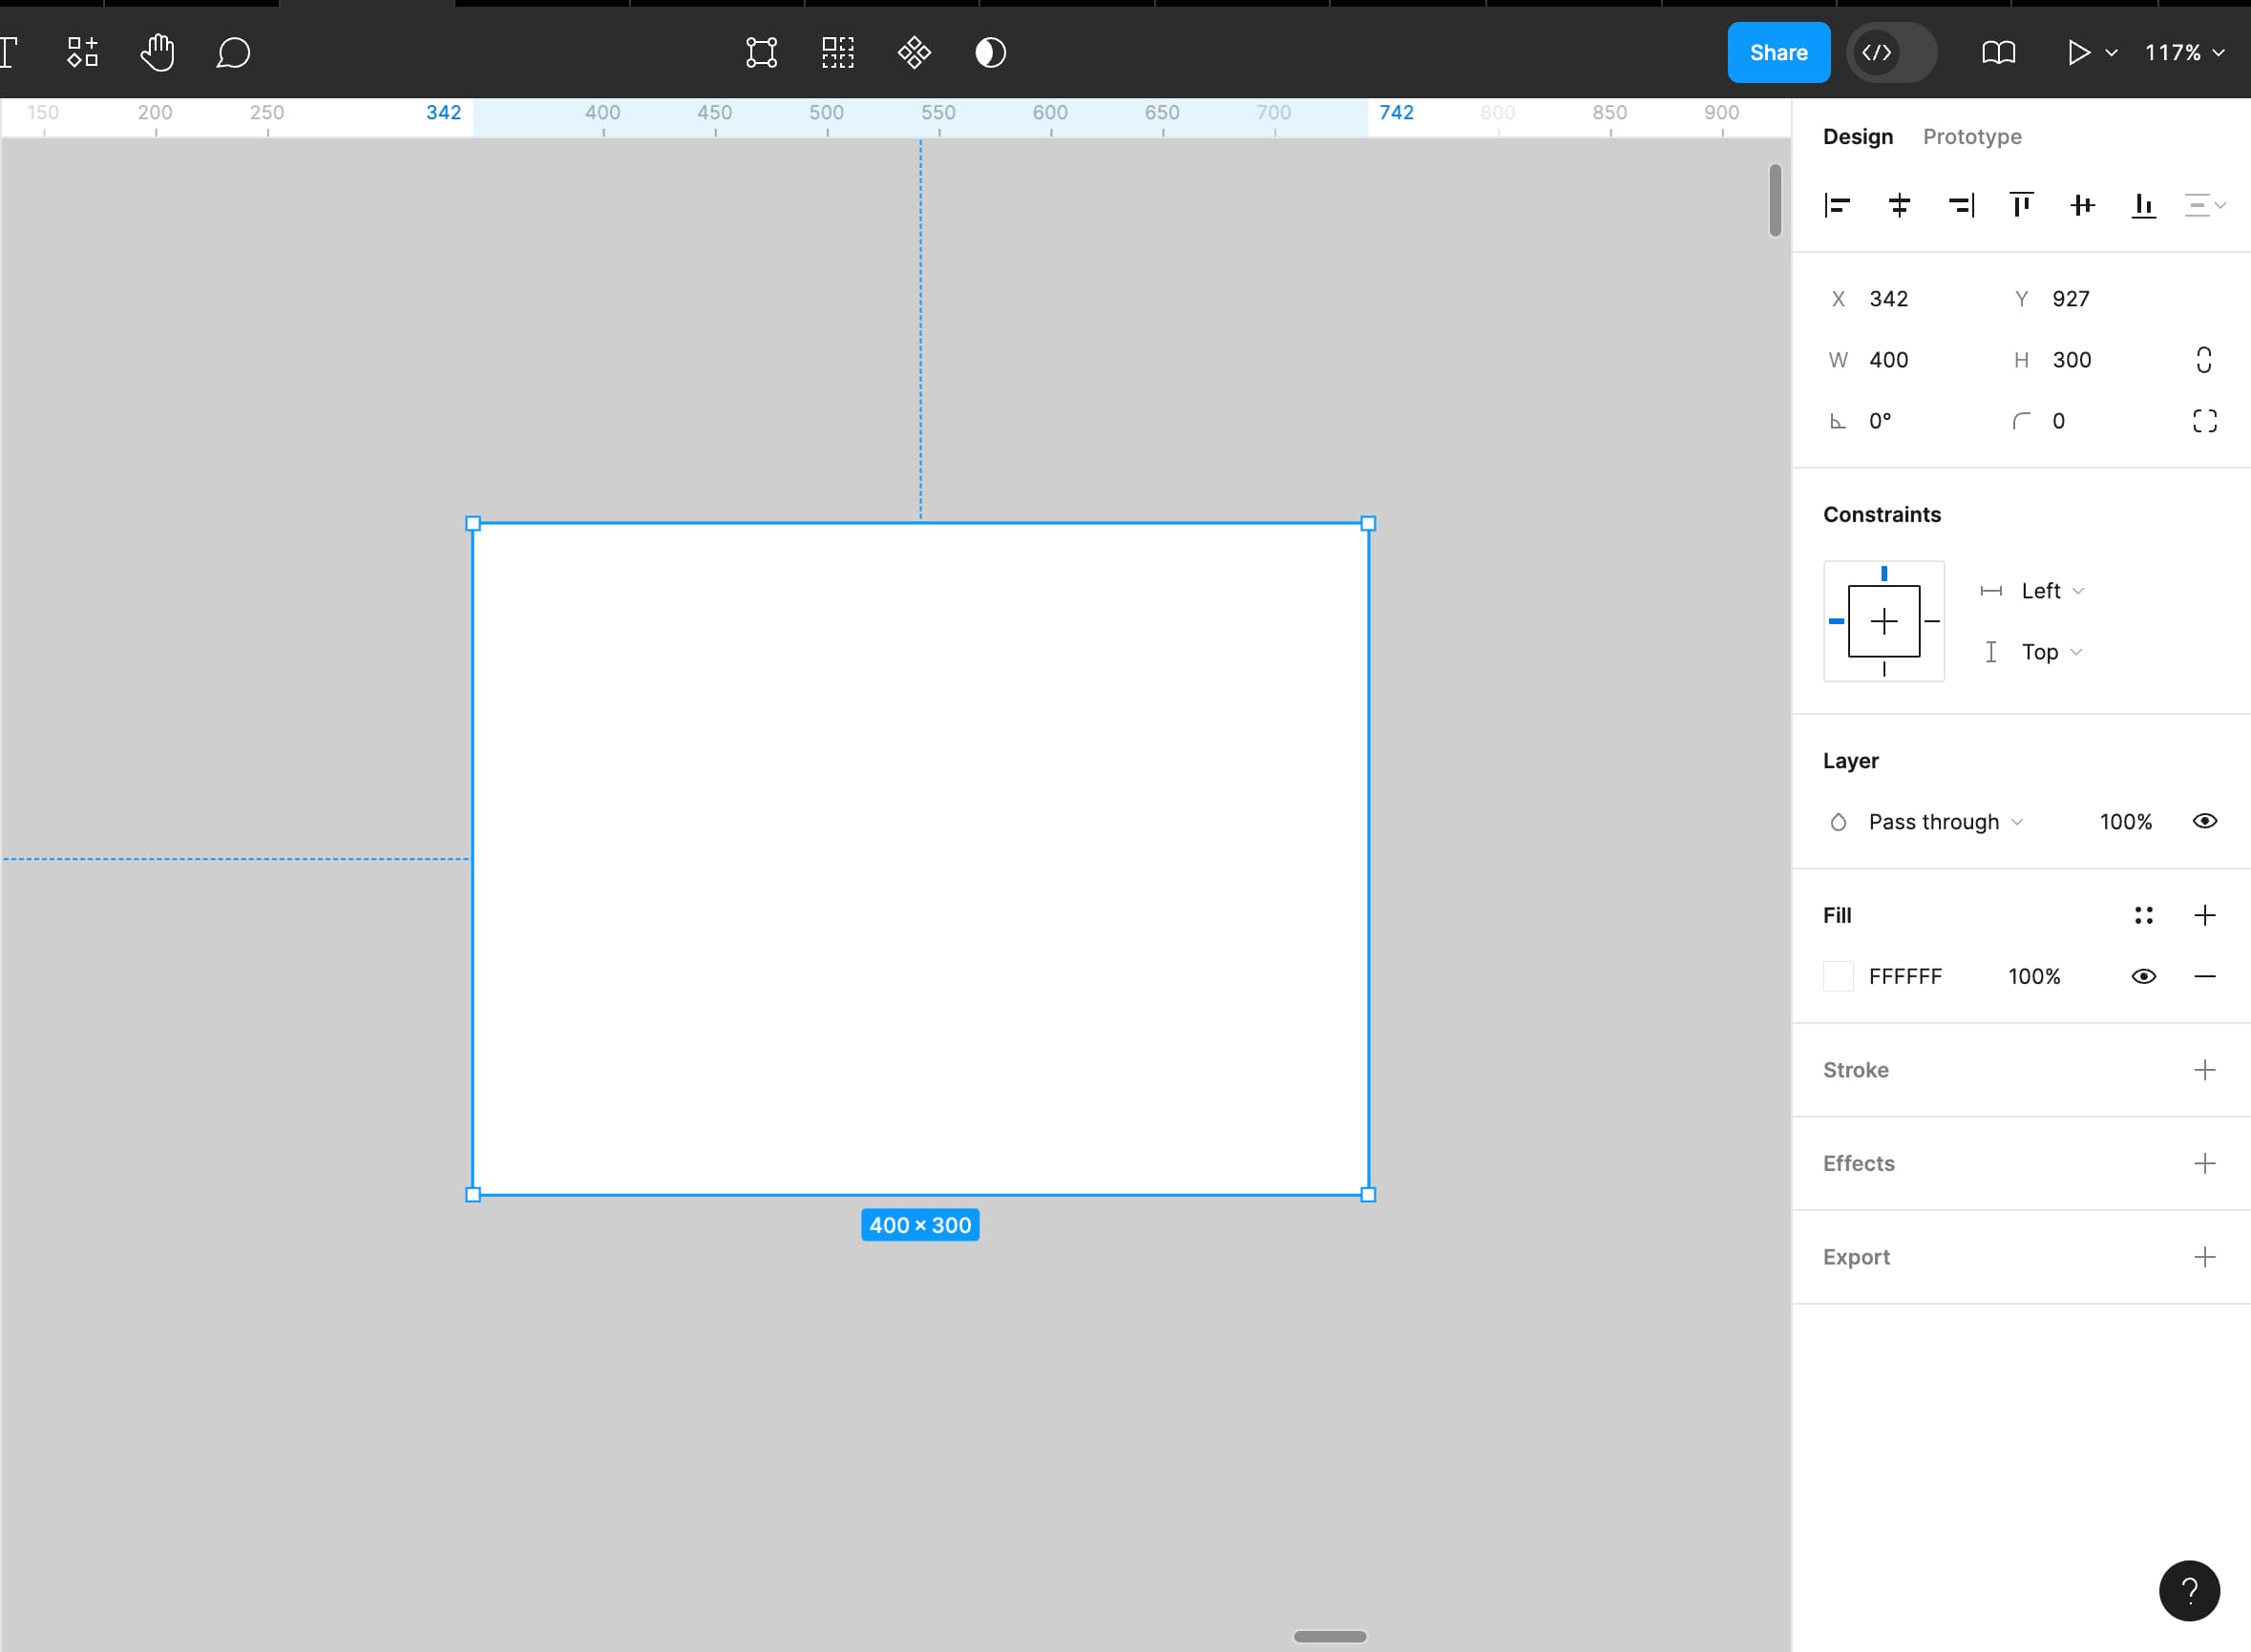This screenshot has height=1652, width=2251.
Task: Click the fill hex value FFFFFF
Action: 1905,976
